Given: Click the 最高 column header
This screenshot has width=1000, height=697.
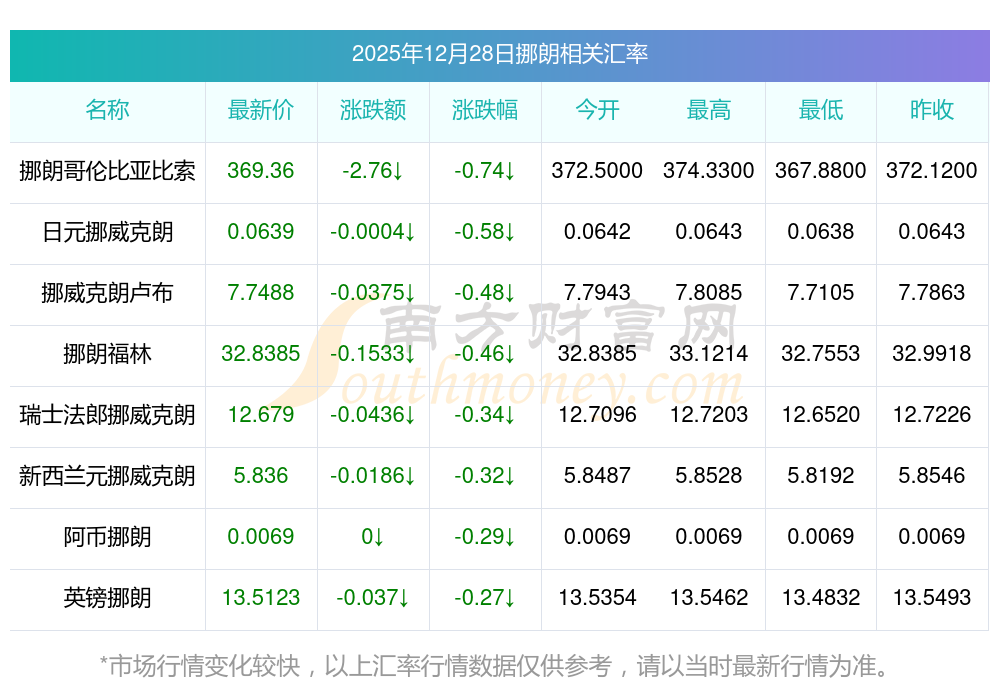Looking at the screenshot, I should [709, 111].
